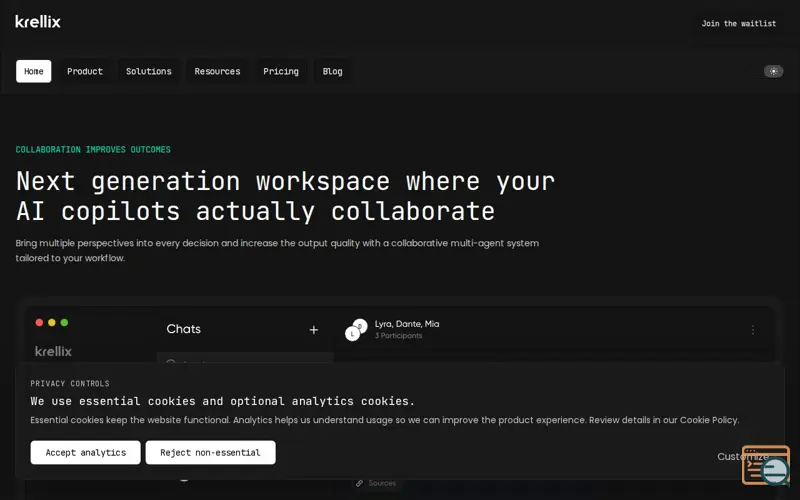The height and width of the screenshot is (500, 800).
Task: Toggle the light/dark theme switch
Action: tap(773, 71)
